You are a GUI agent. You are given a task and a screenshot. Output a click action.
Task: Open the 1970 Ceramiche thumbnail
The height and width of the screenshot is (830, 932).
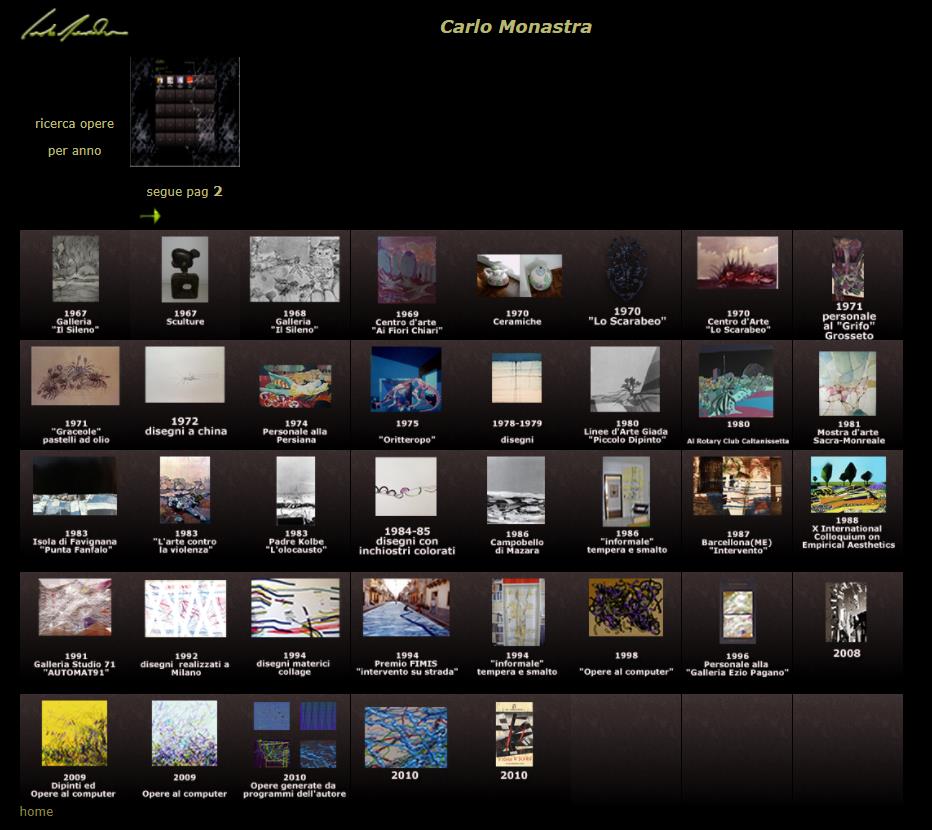click(x=519, y=275)
